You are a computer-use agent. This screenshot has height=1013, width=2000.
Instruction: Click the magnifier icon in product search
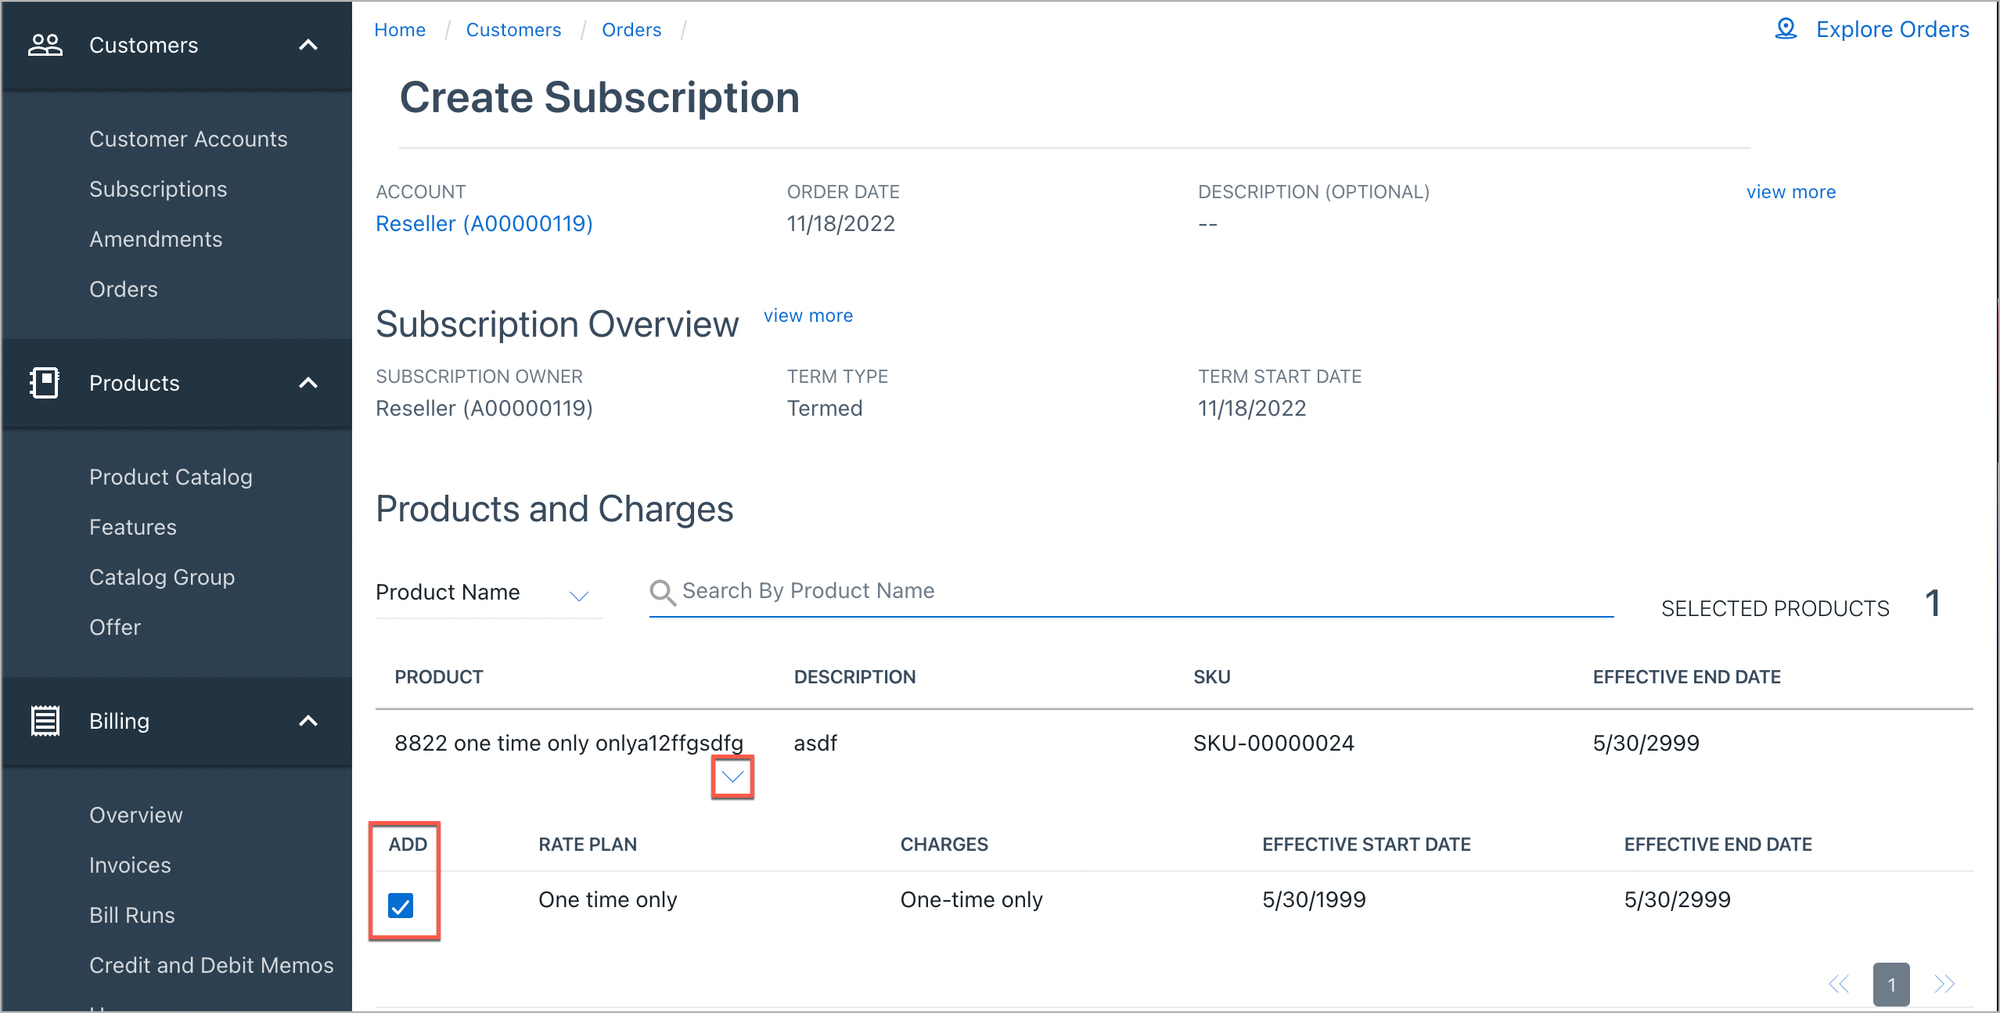click(662, 592)
